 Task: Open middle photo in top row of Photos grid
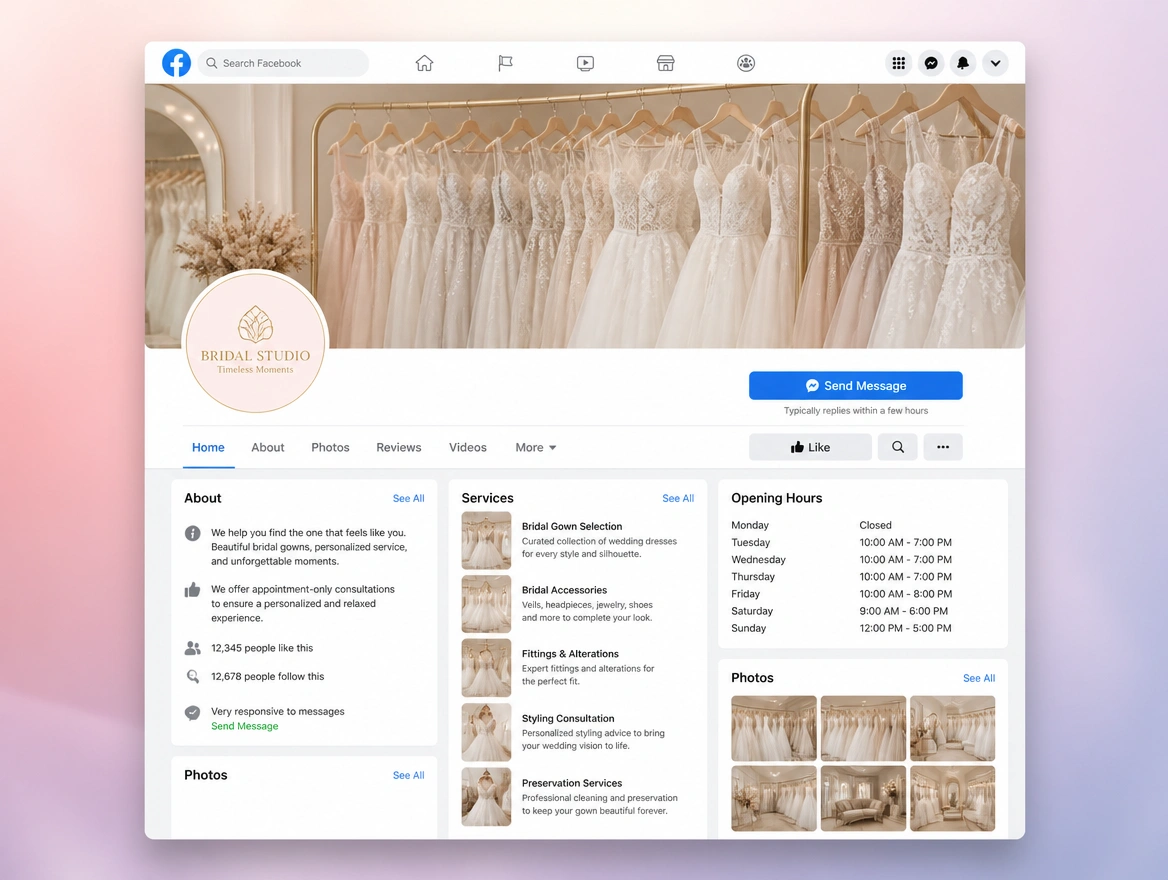click(x=863, y=728)
